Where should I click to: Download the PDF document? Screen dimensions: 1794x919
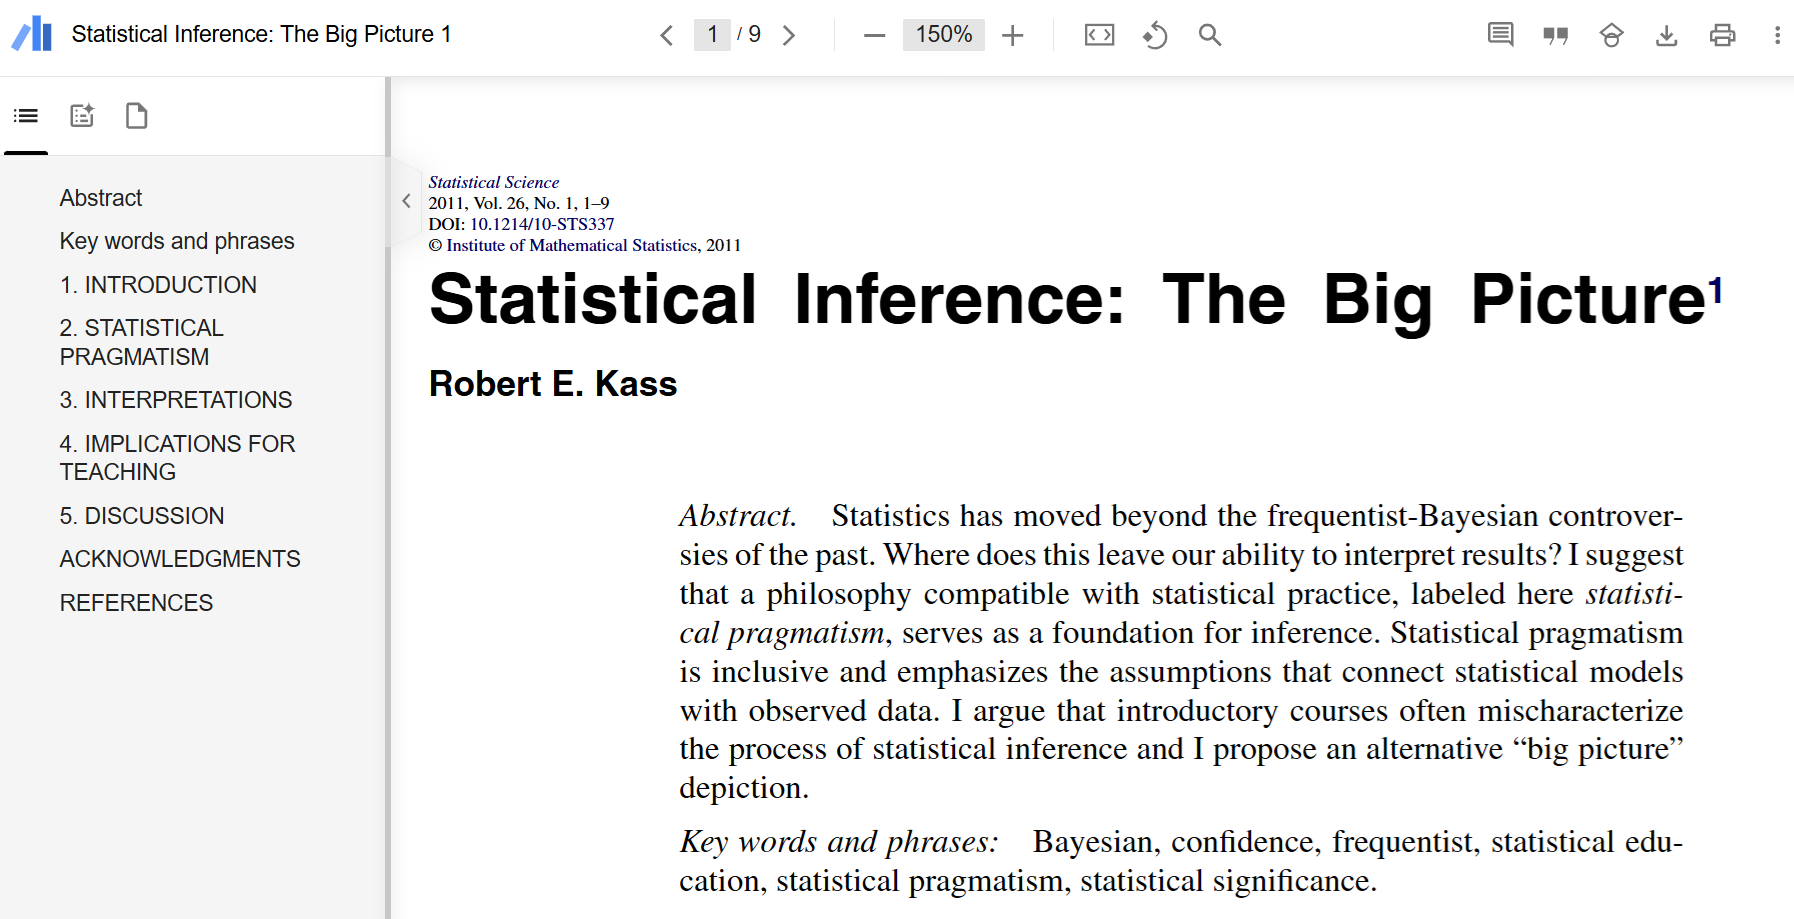click(1666, 36)
